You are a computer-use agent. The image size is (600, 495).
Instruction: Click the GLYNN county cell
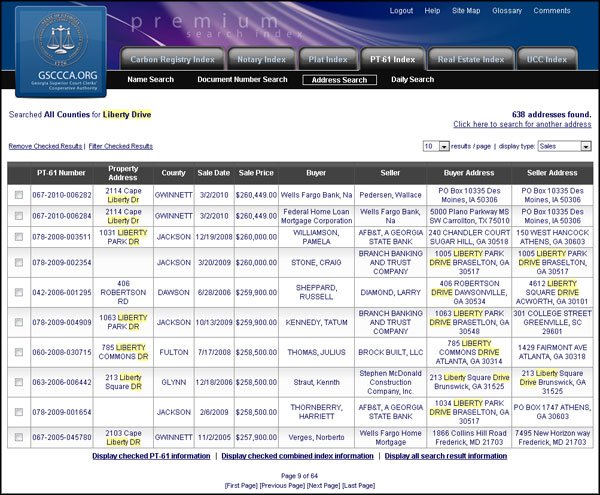174,382
